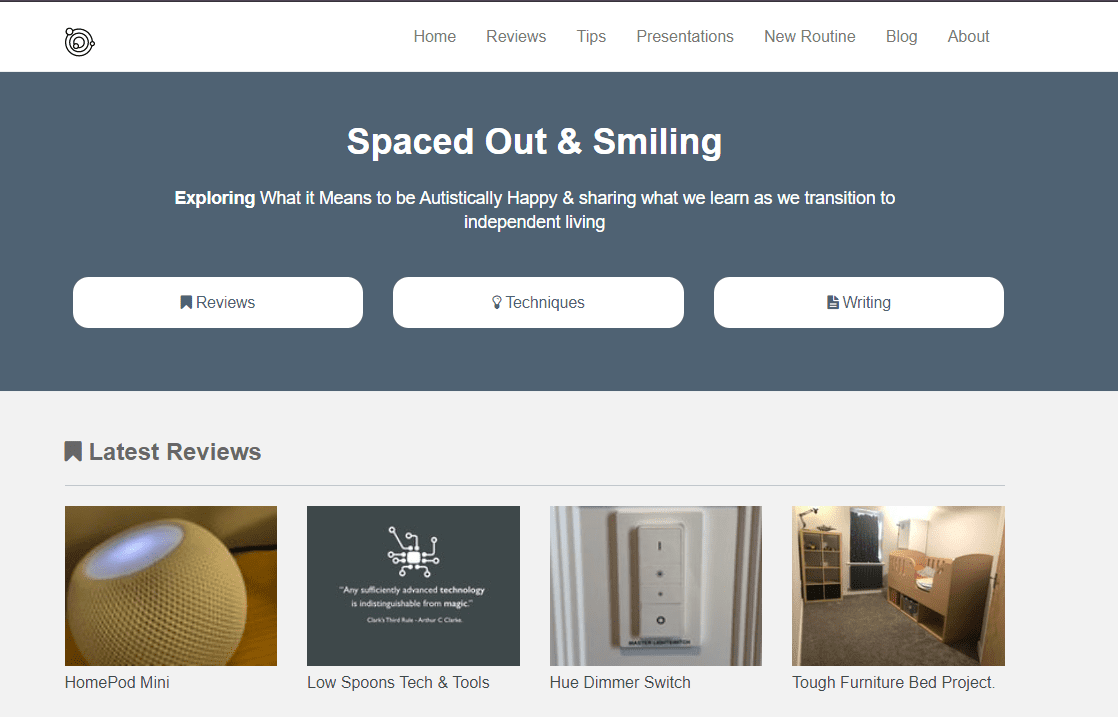The width and height of the screenshot is (1118, 717).
Task: Open the Low Spoons Tech quote thumbnail
Action: point(414,586)
